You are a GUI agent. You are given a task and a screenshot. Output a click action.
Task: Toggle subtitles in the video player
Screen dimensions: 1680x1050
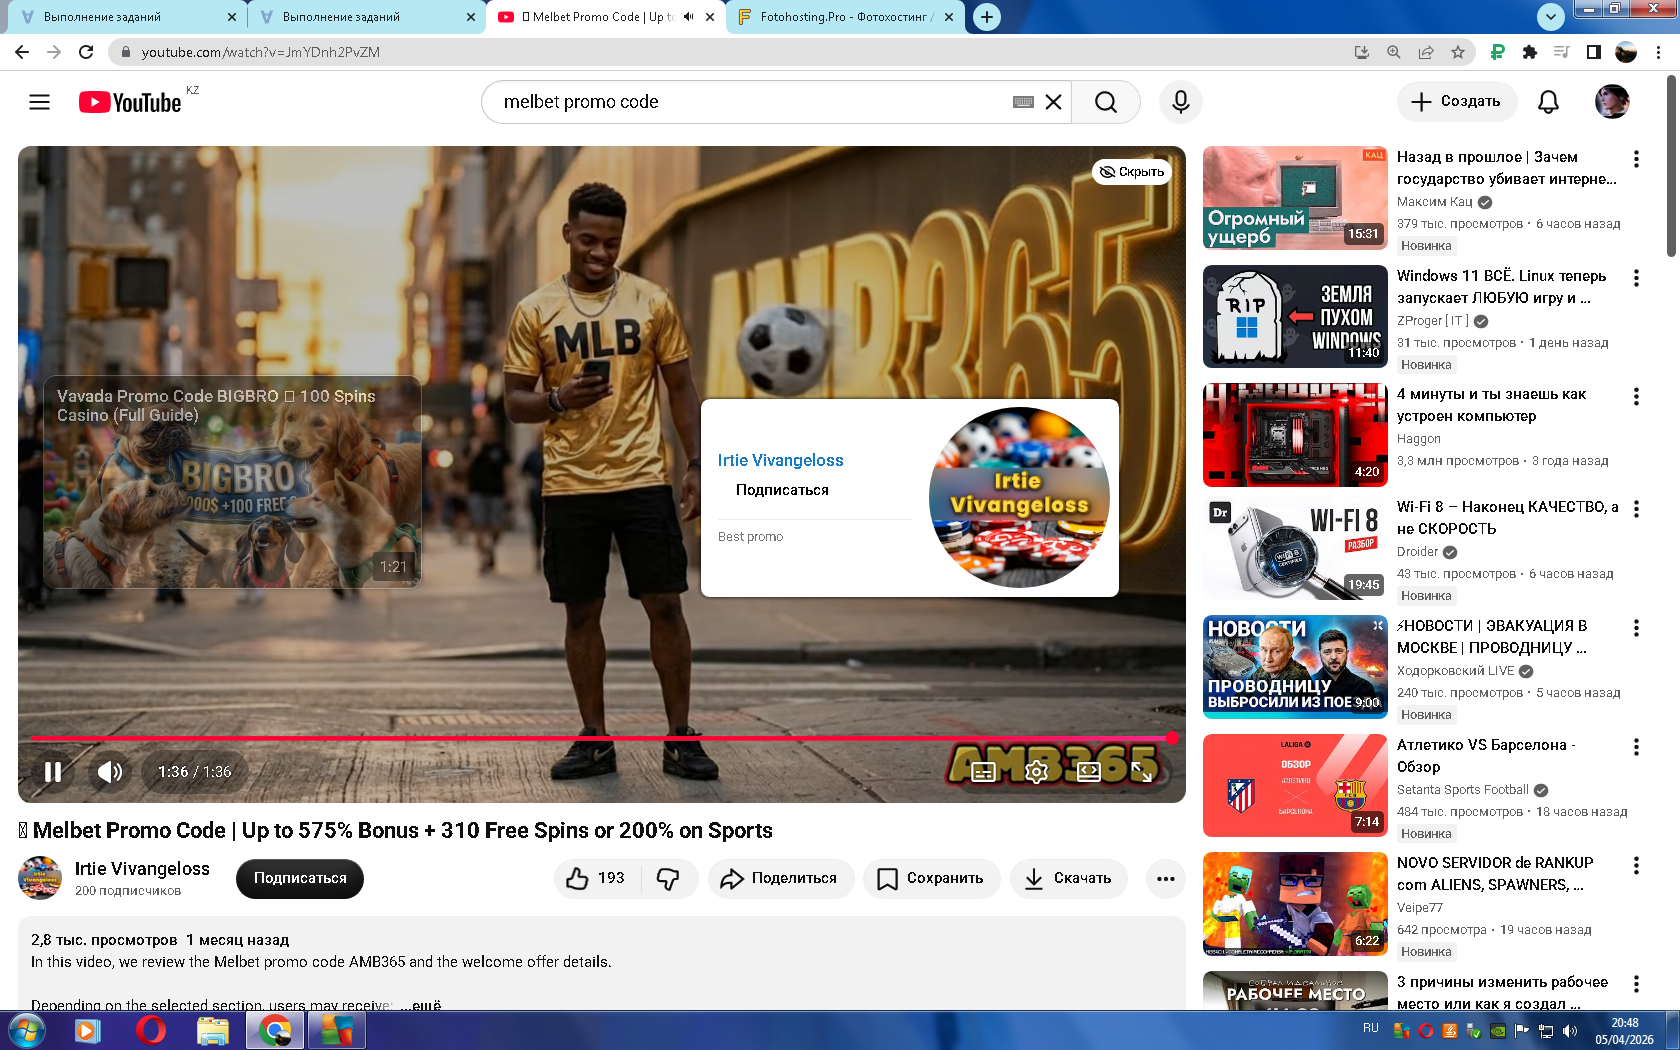(983, 771)
